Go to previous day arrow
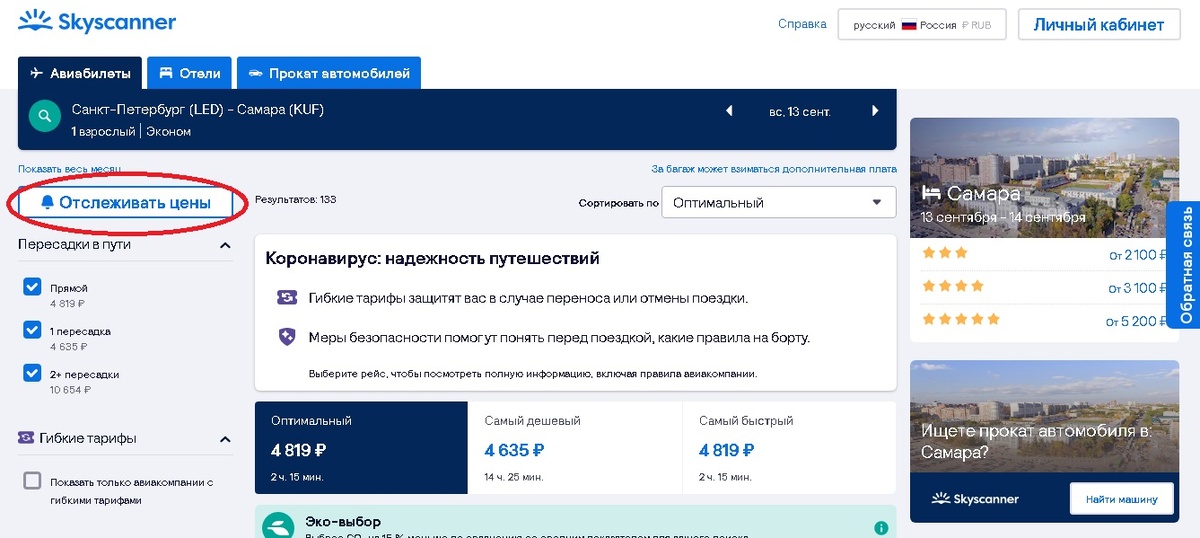The height and width of the screenshot is (538, 1200). 729,111
